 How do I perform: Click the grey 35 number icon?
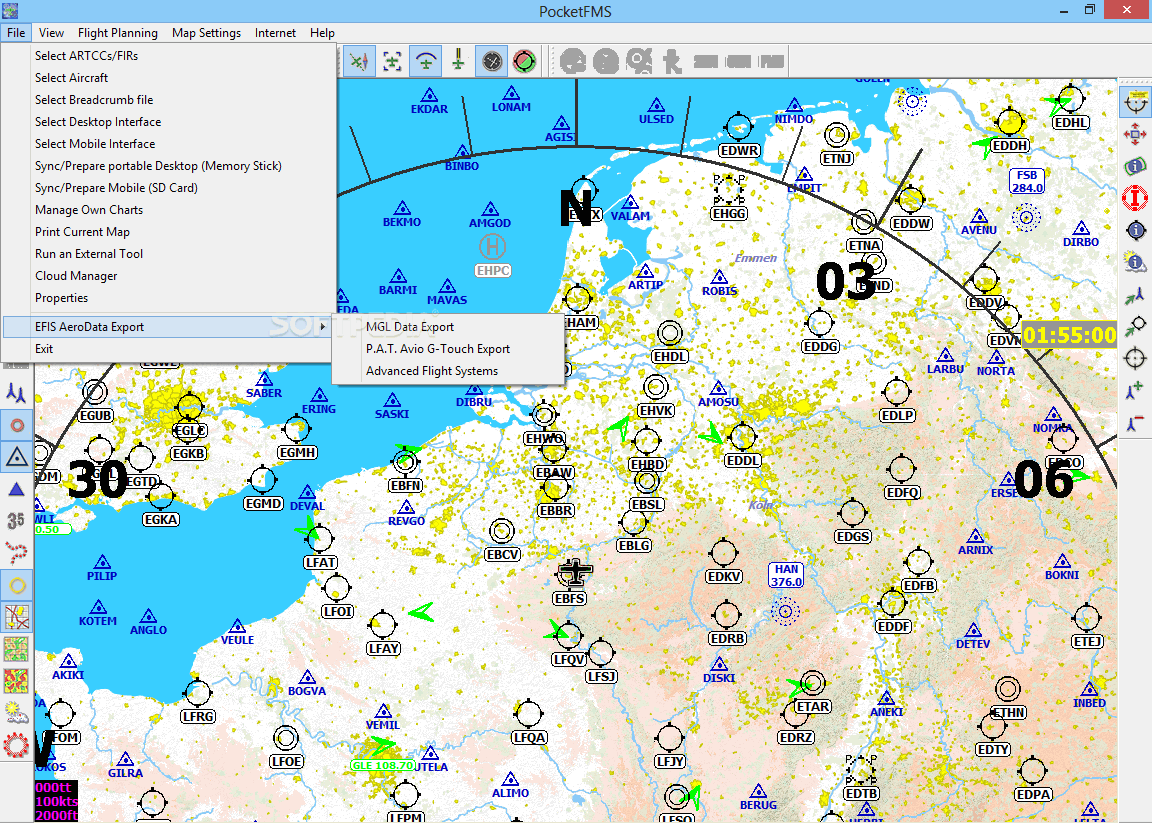click(x=16, y=521)
